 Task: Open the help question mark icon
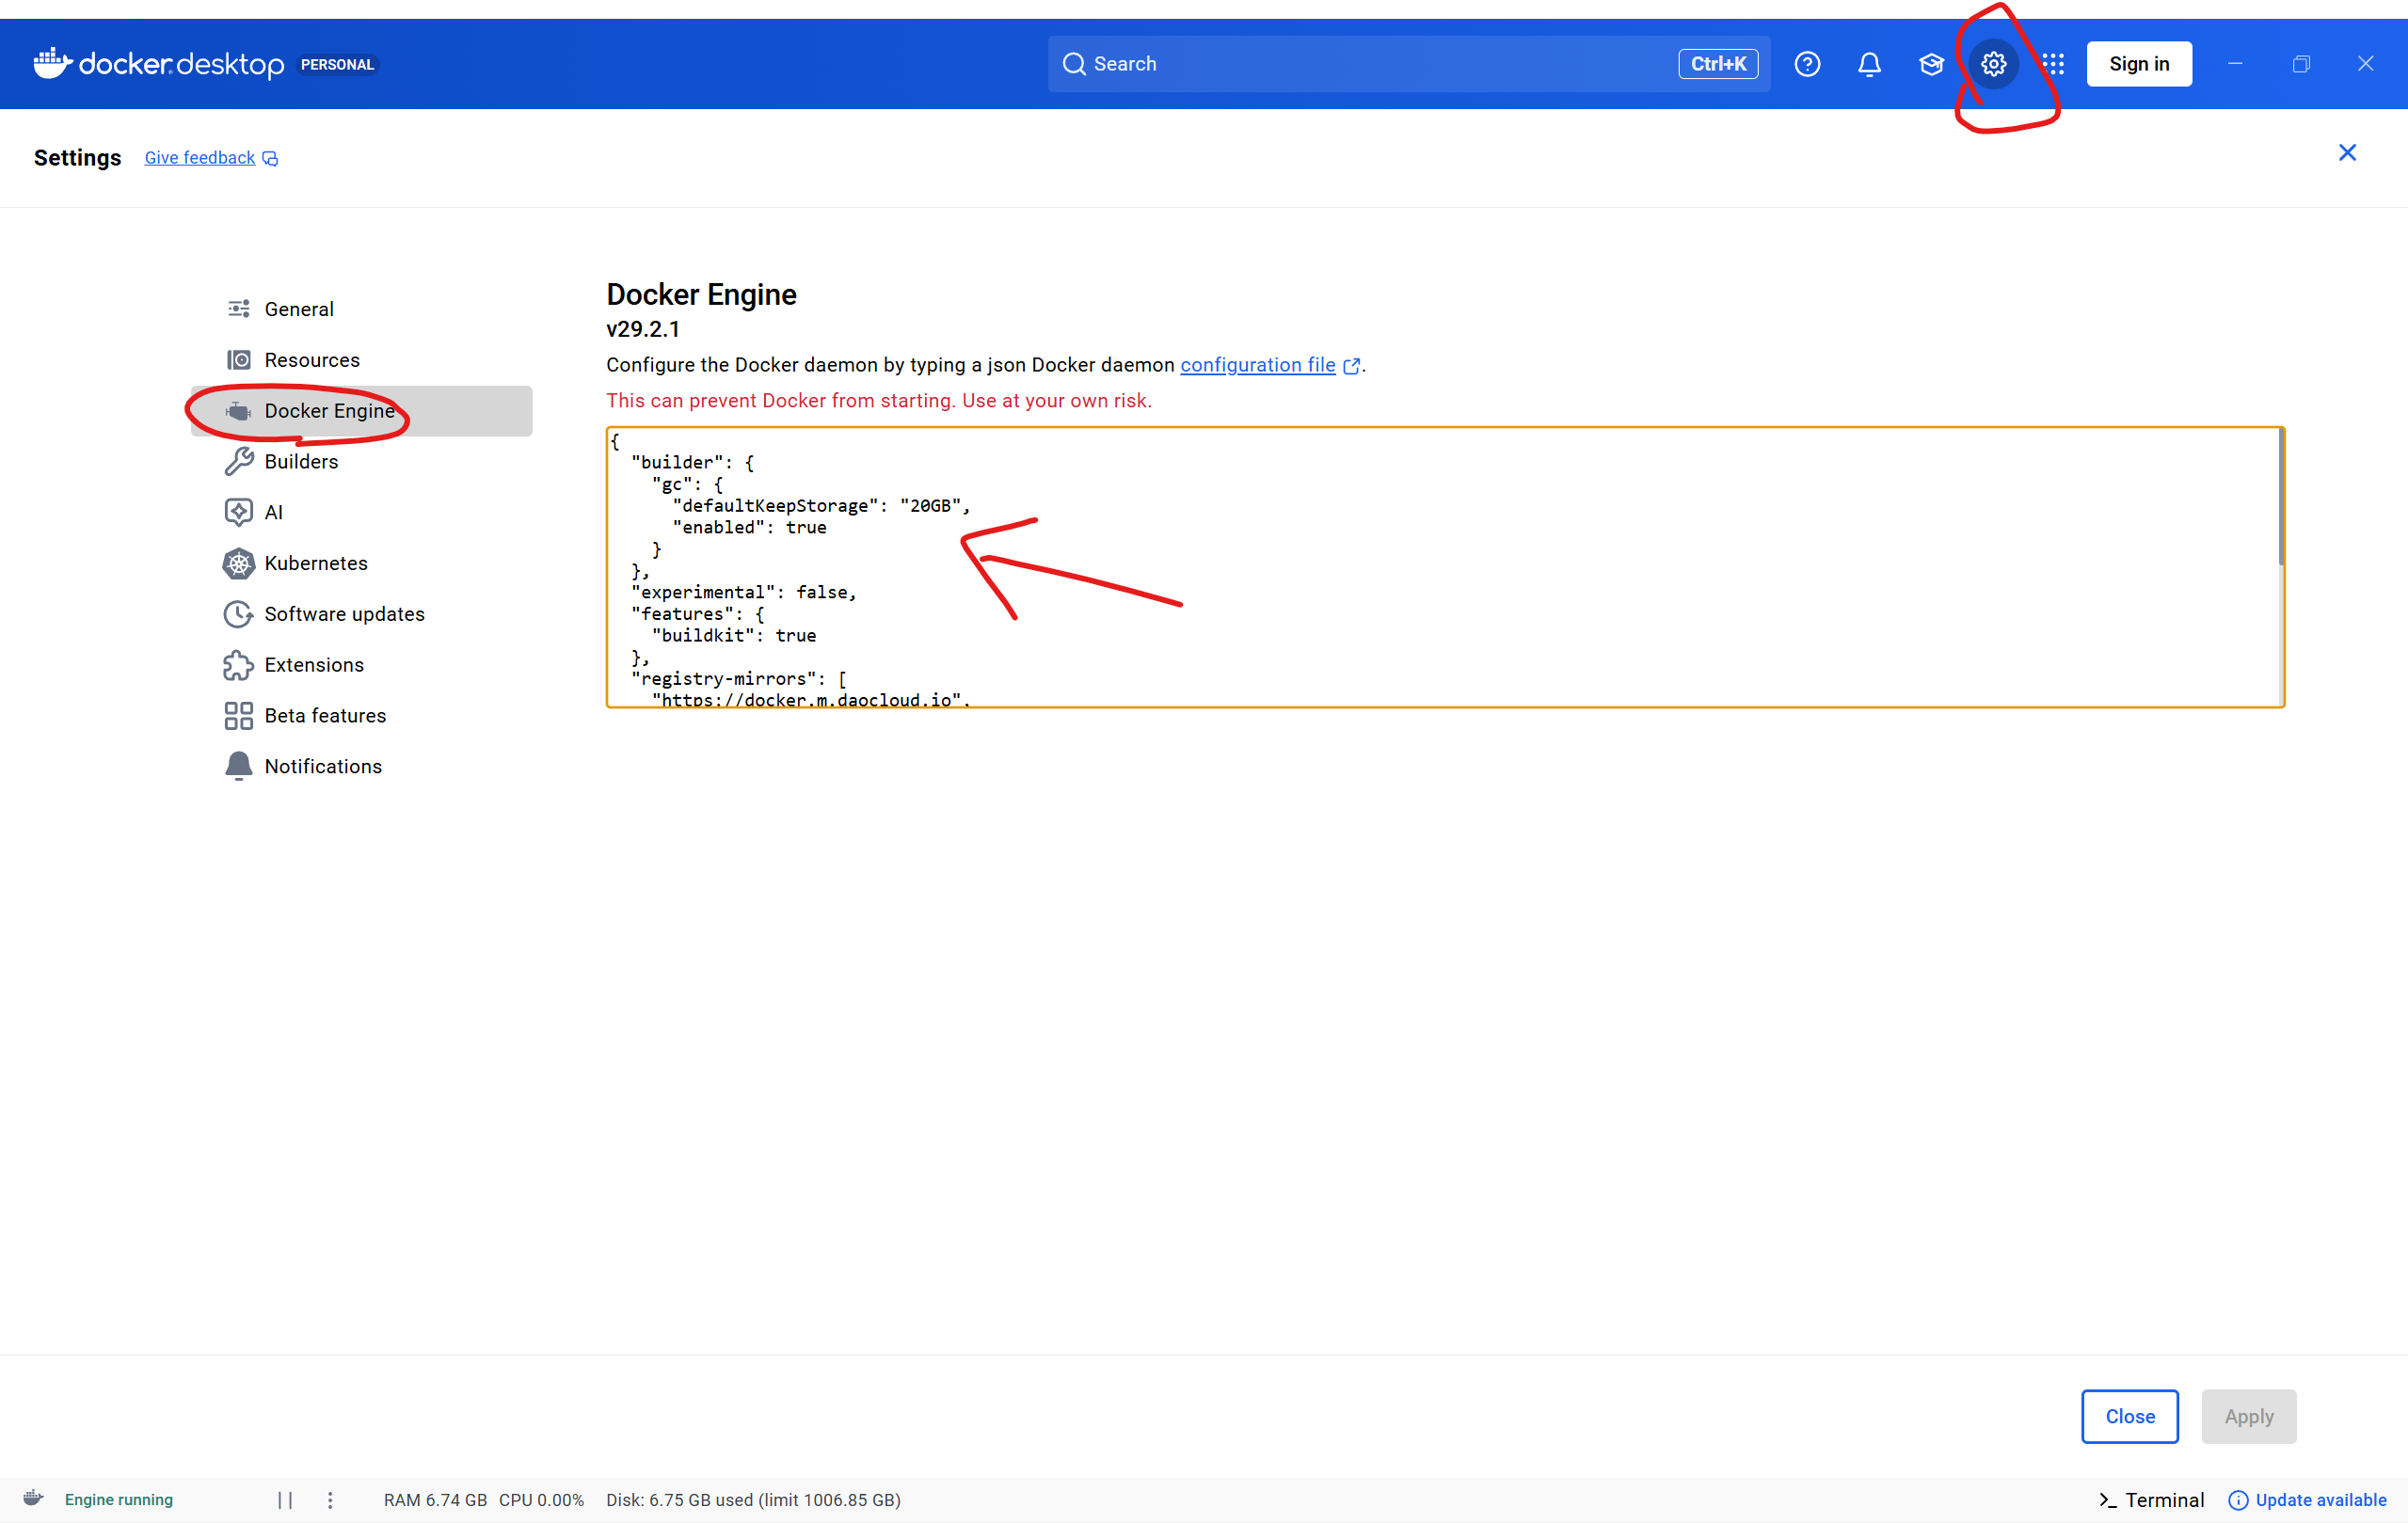tap(1806, 64)
